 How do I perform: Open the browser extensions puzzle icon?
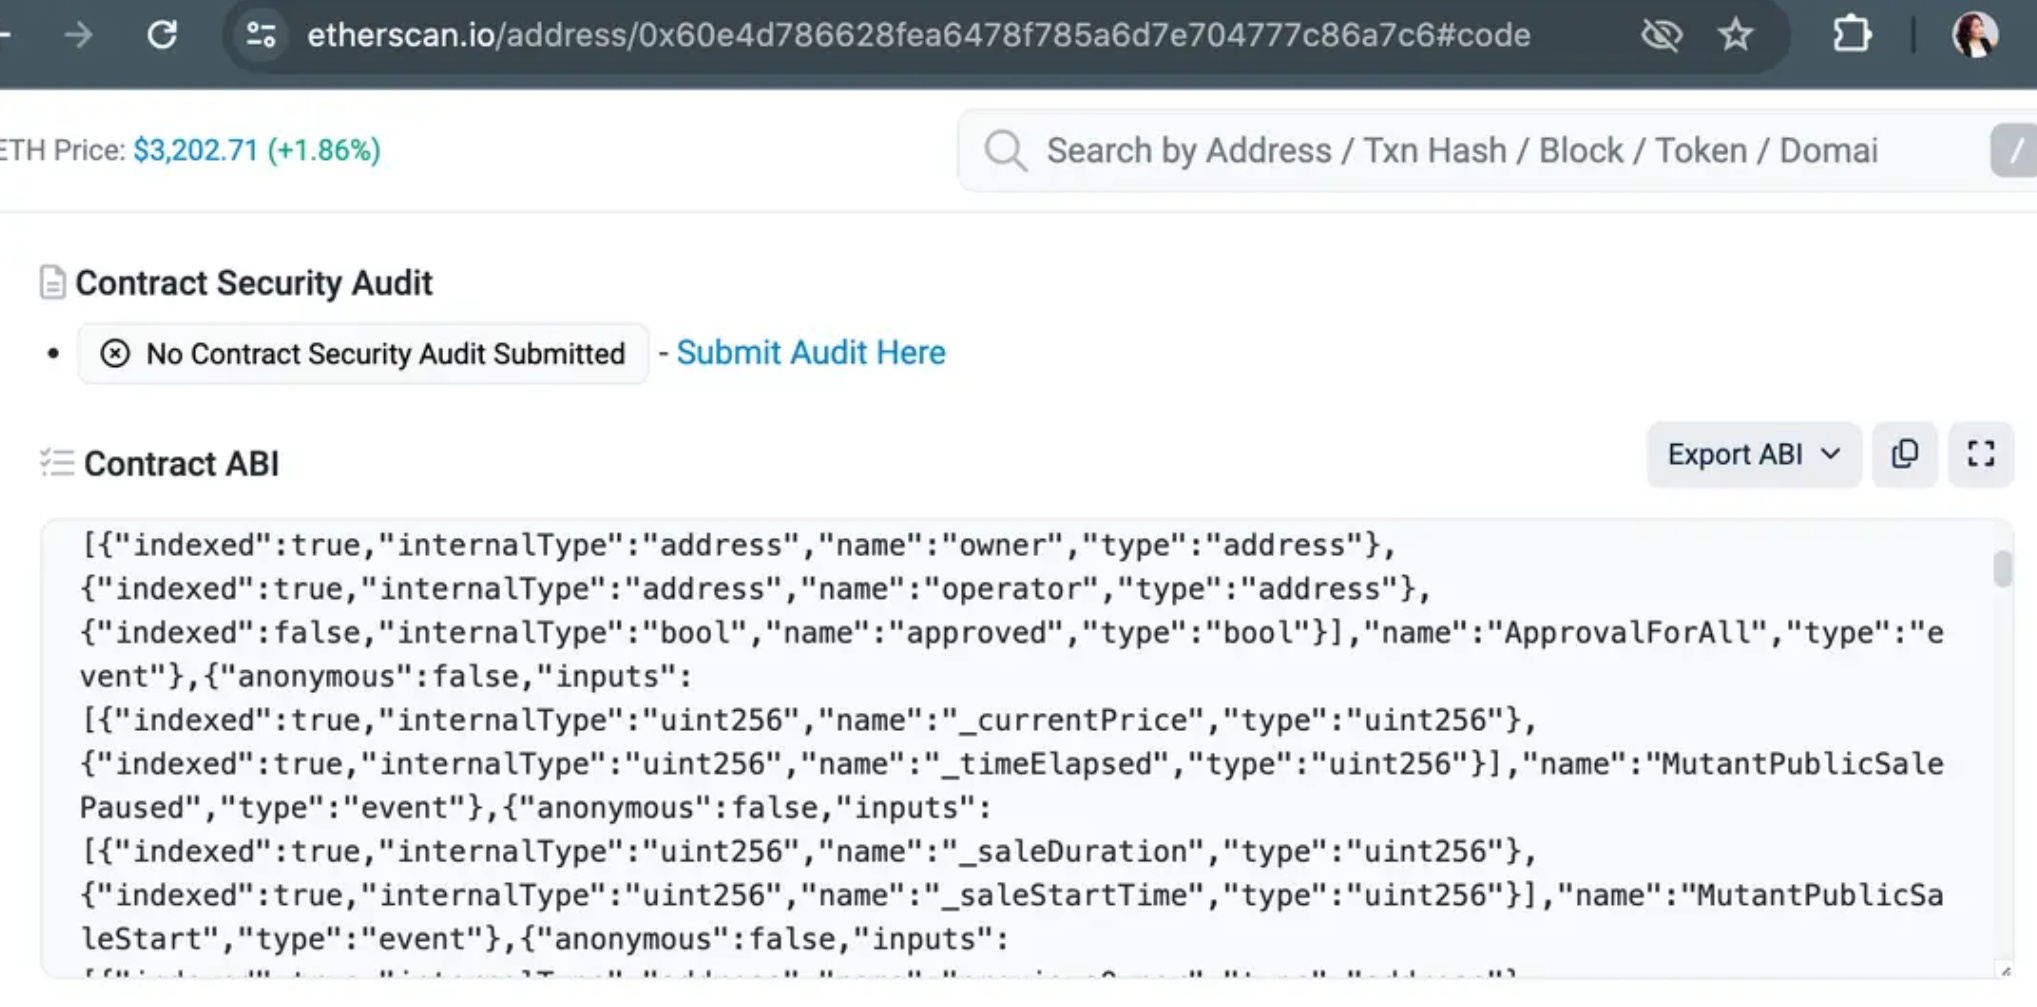click(x=1851, y=35)
